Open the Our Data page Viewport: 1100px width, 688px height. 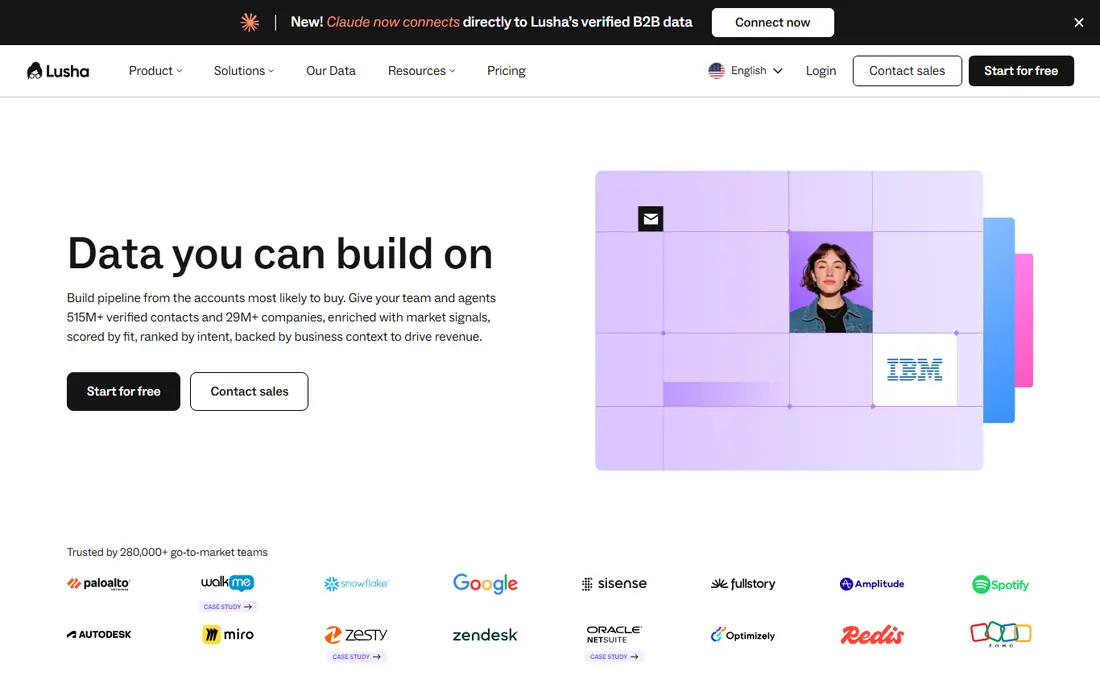330,71
